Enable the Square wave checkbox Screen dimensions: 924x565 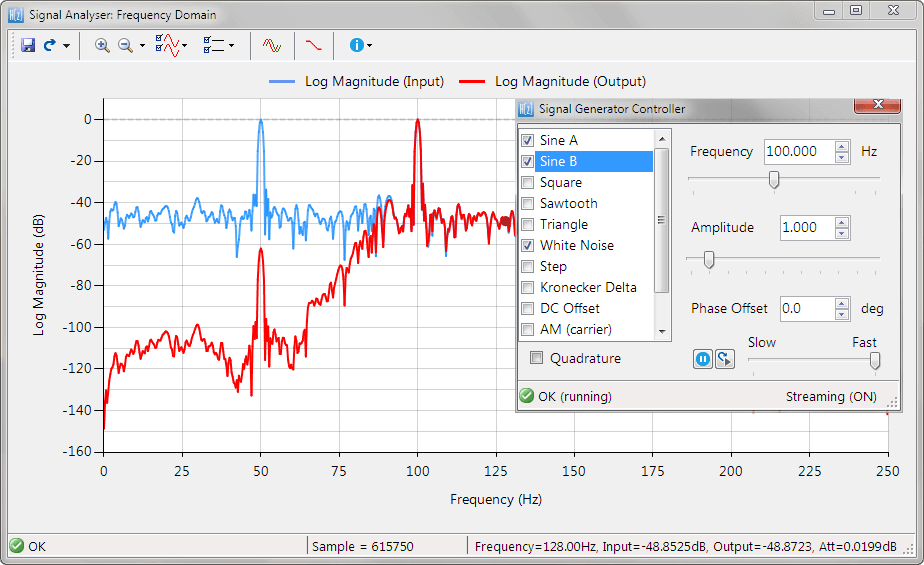(x=527, y=183)
